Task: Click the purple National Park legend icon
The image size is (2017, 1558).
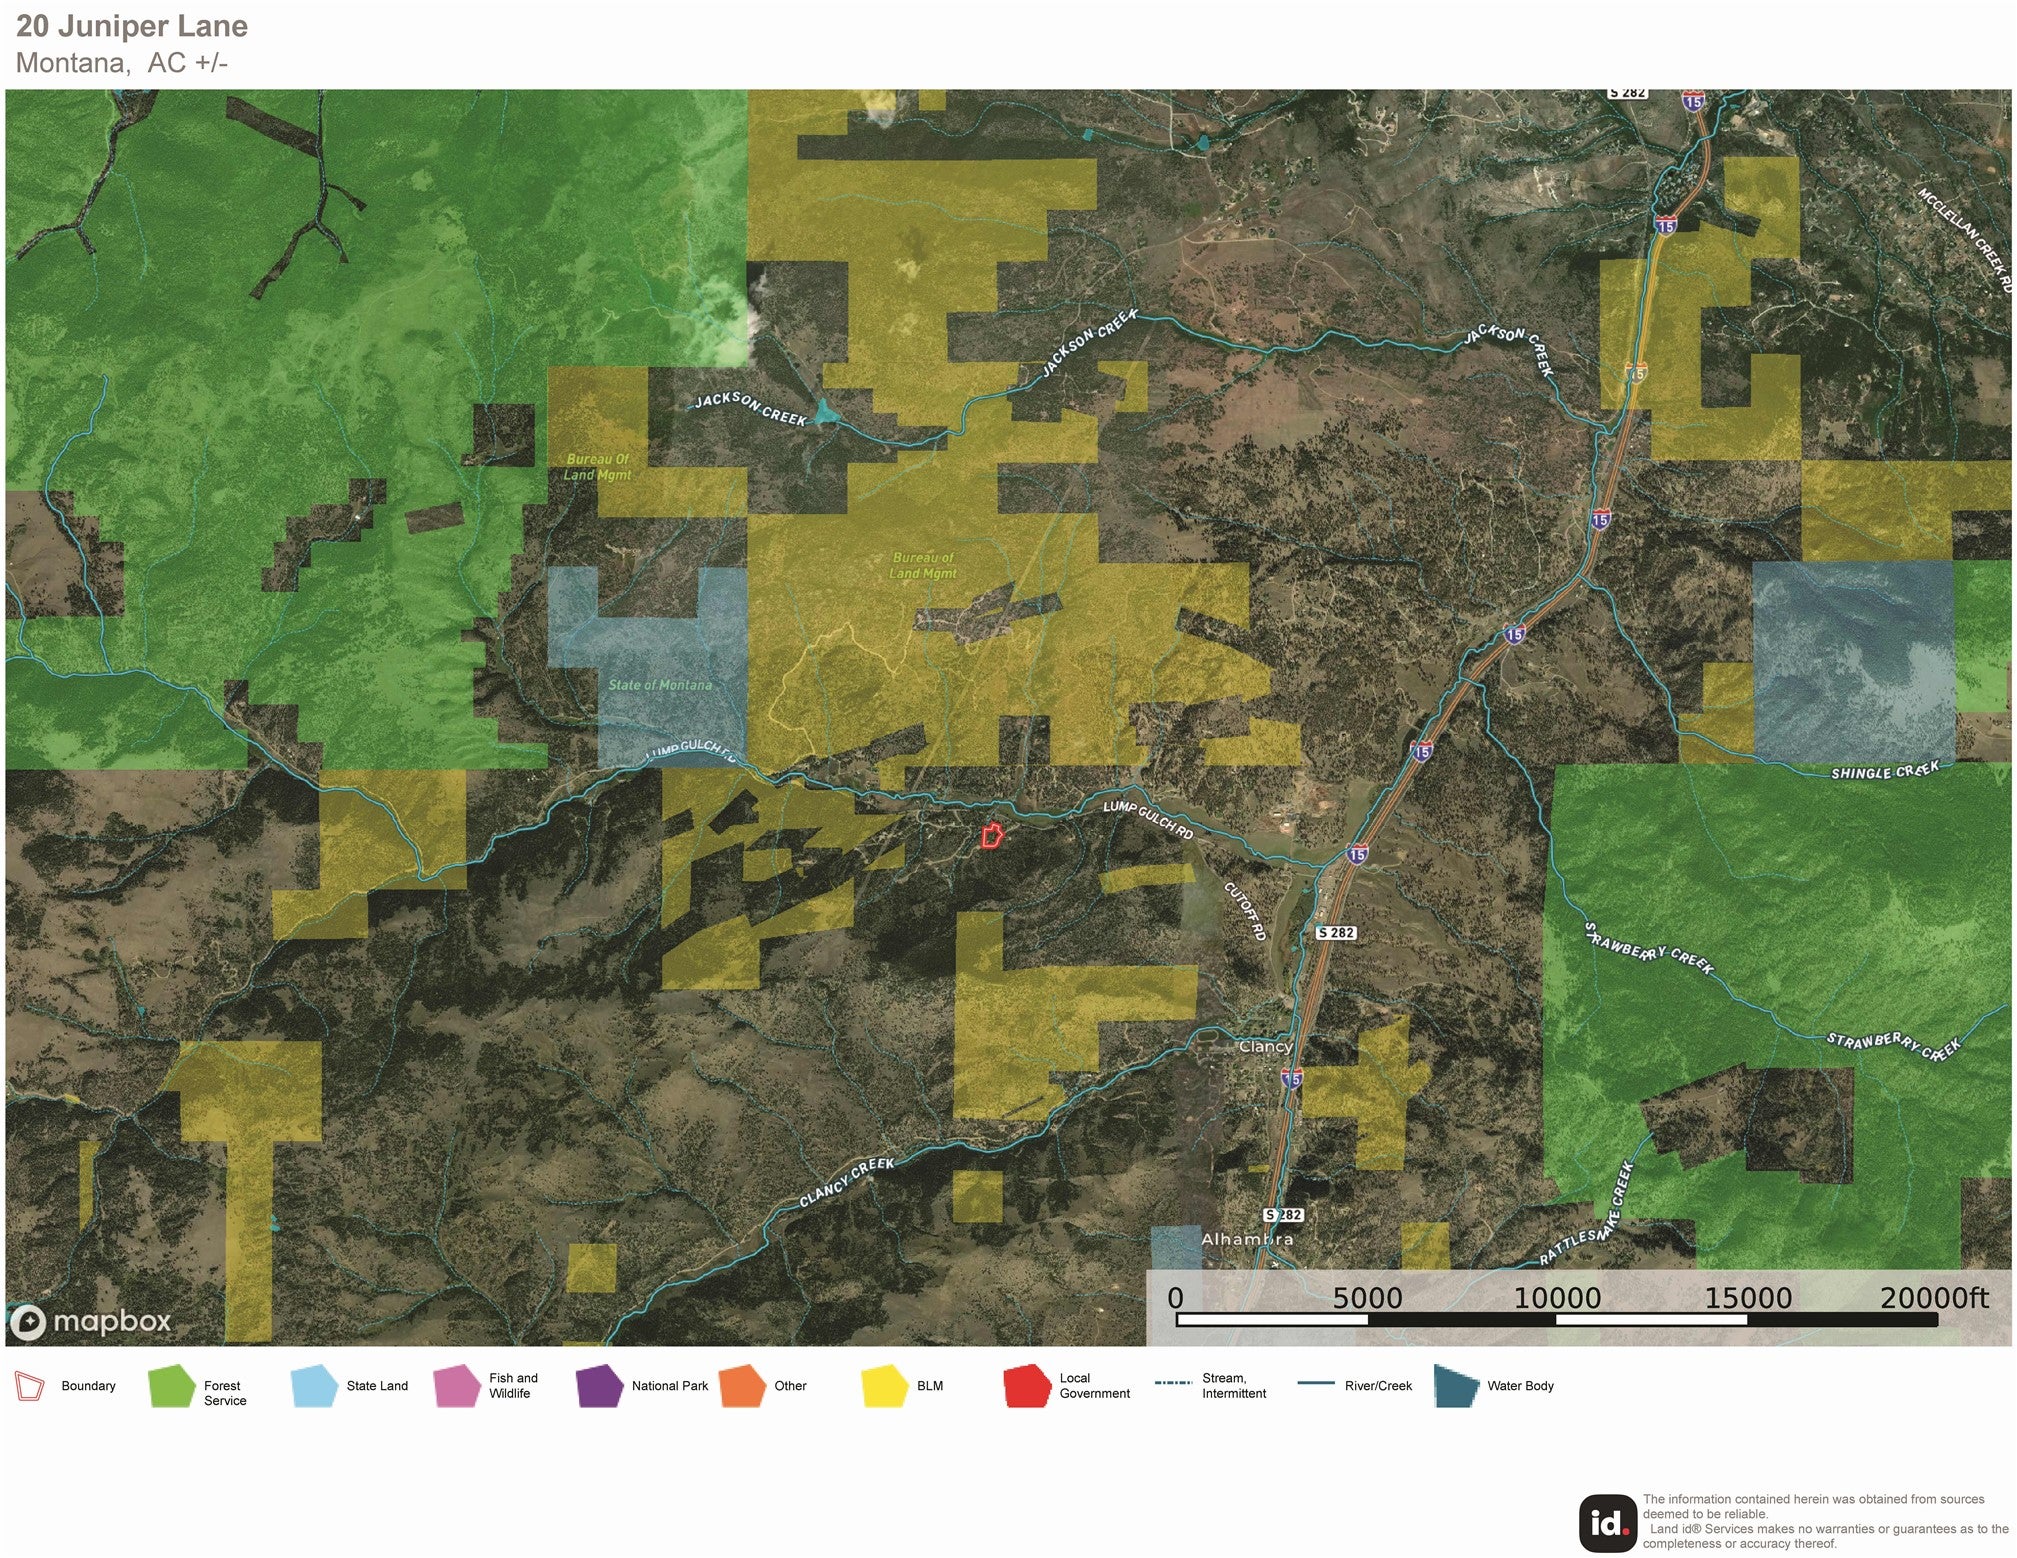Action: 599,1386
